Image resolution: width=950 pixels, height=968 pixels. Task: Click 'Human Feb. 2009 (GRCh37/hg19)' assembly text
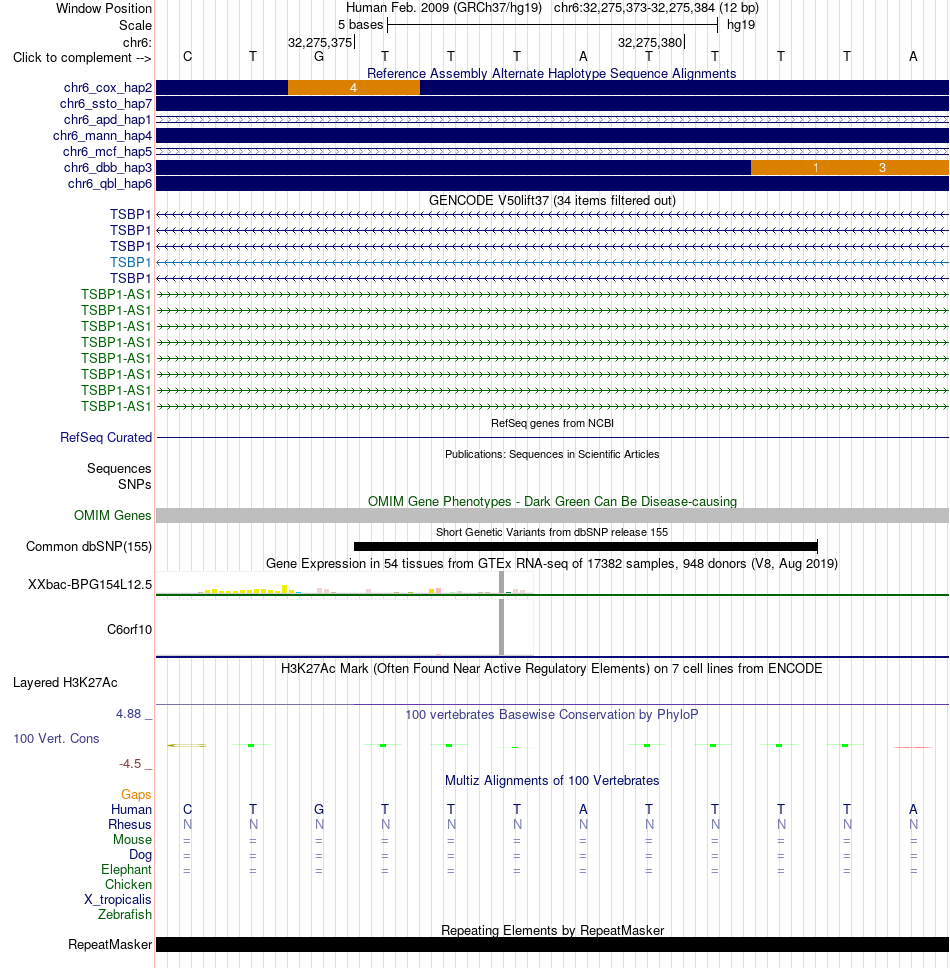click(444, 8)
